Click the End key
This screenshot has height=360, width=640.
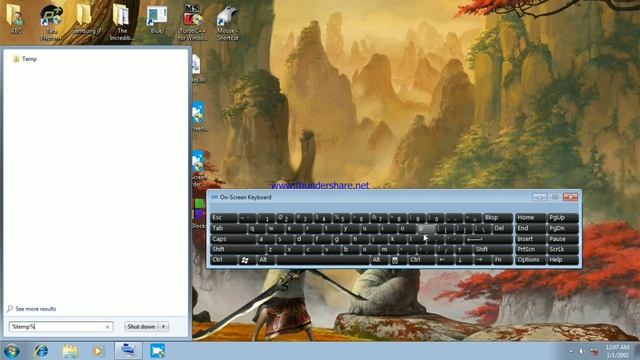point(530,229)
